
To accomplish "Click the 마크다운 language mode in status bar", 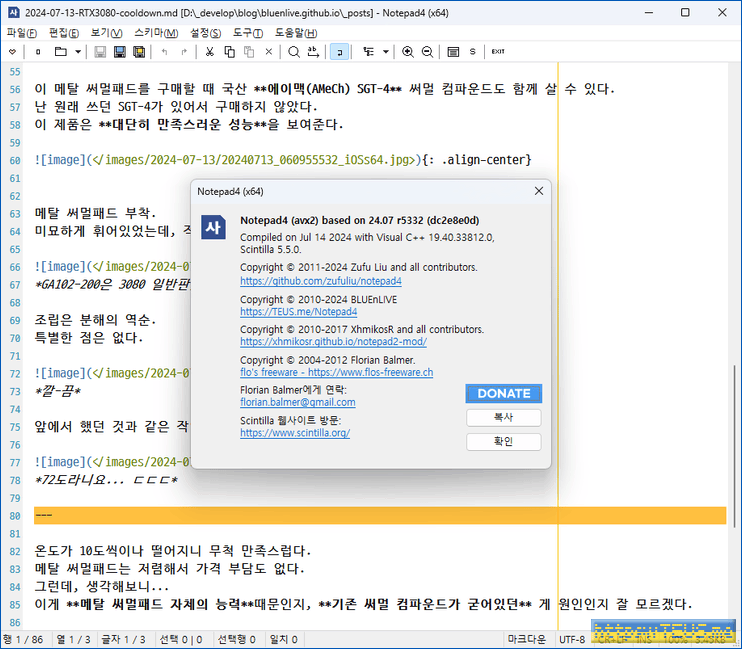I will 526,638.
